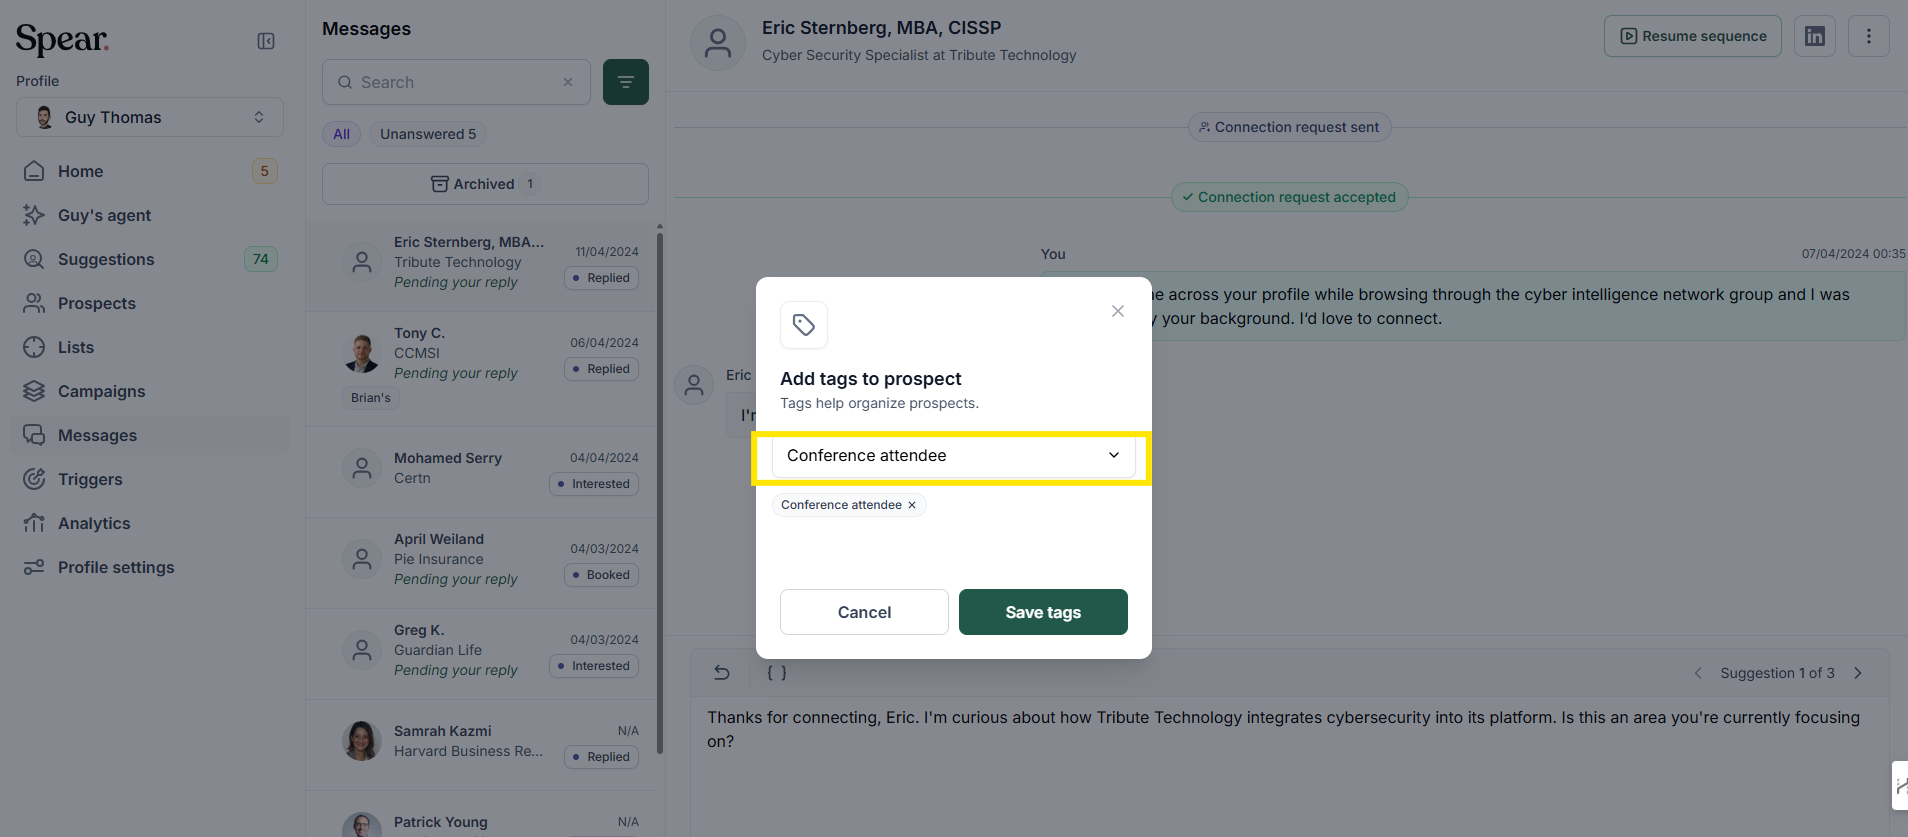Expand the Conference attendee tag dropdown
The width and height of the screenshot is (1908, 837).
(x=954, y=456)
